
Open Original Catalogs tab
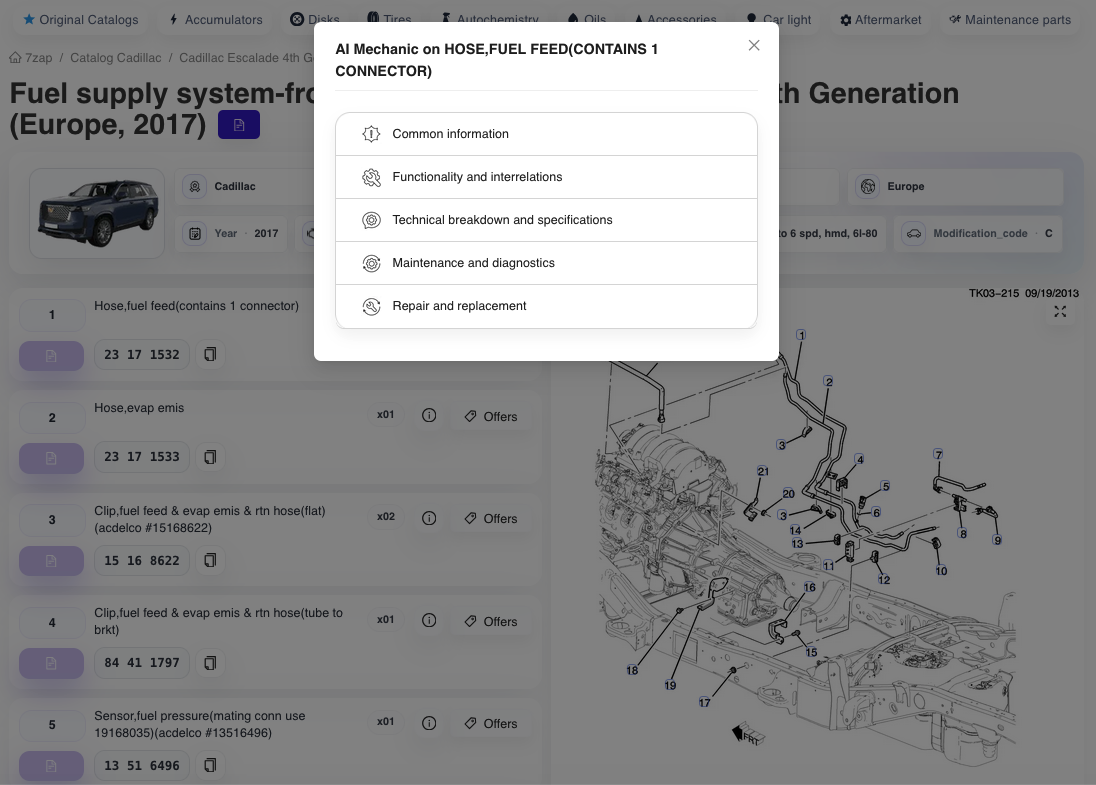80,20
